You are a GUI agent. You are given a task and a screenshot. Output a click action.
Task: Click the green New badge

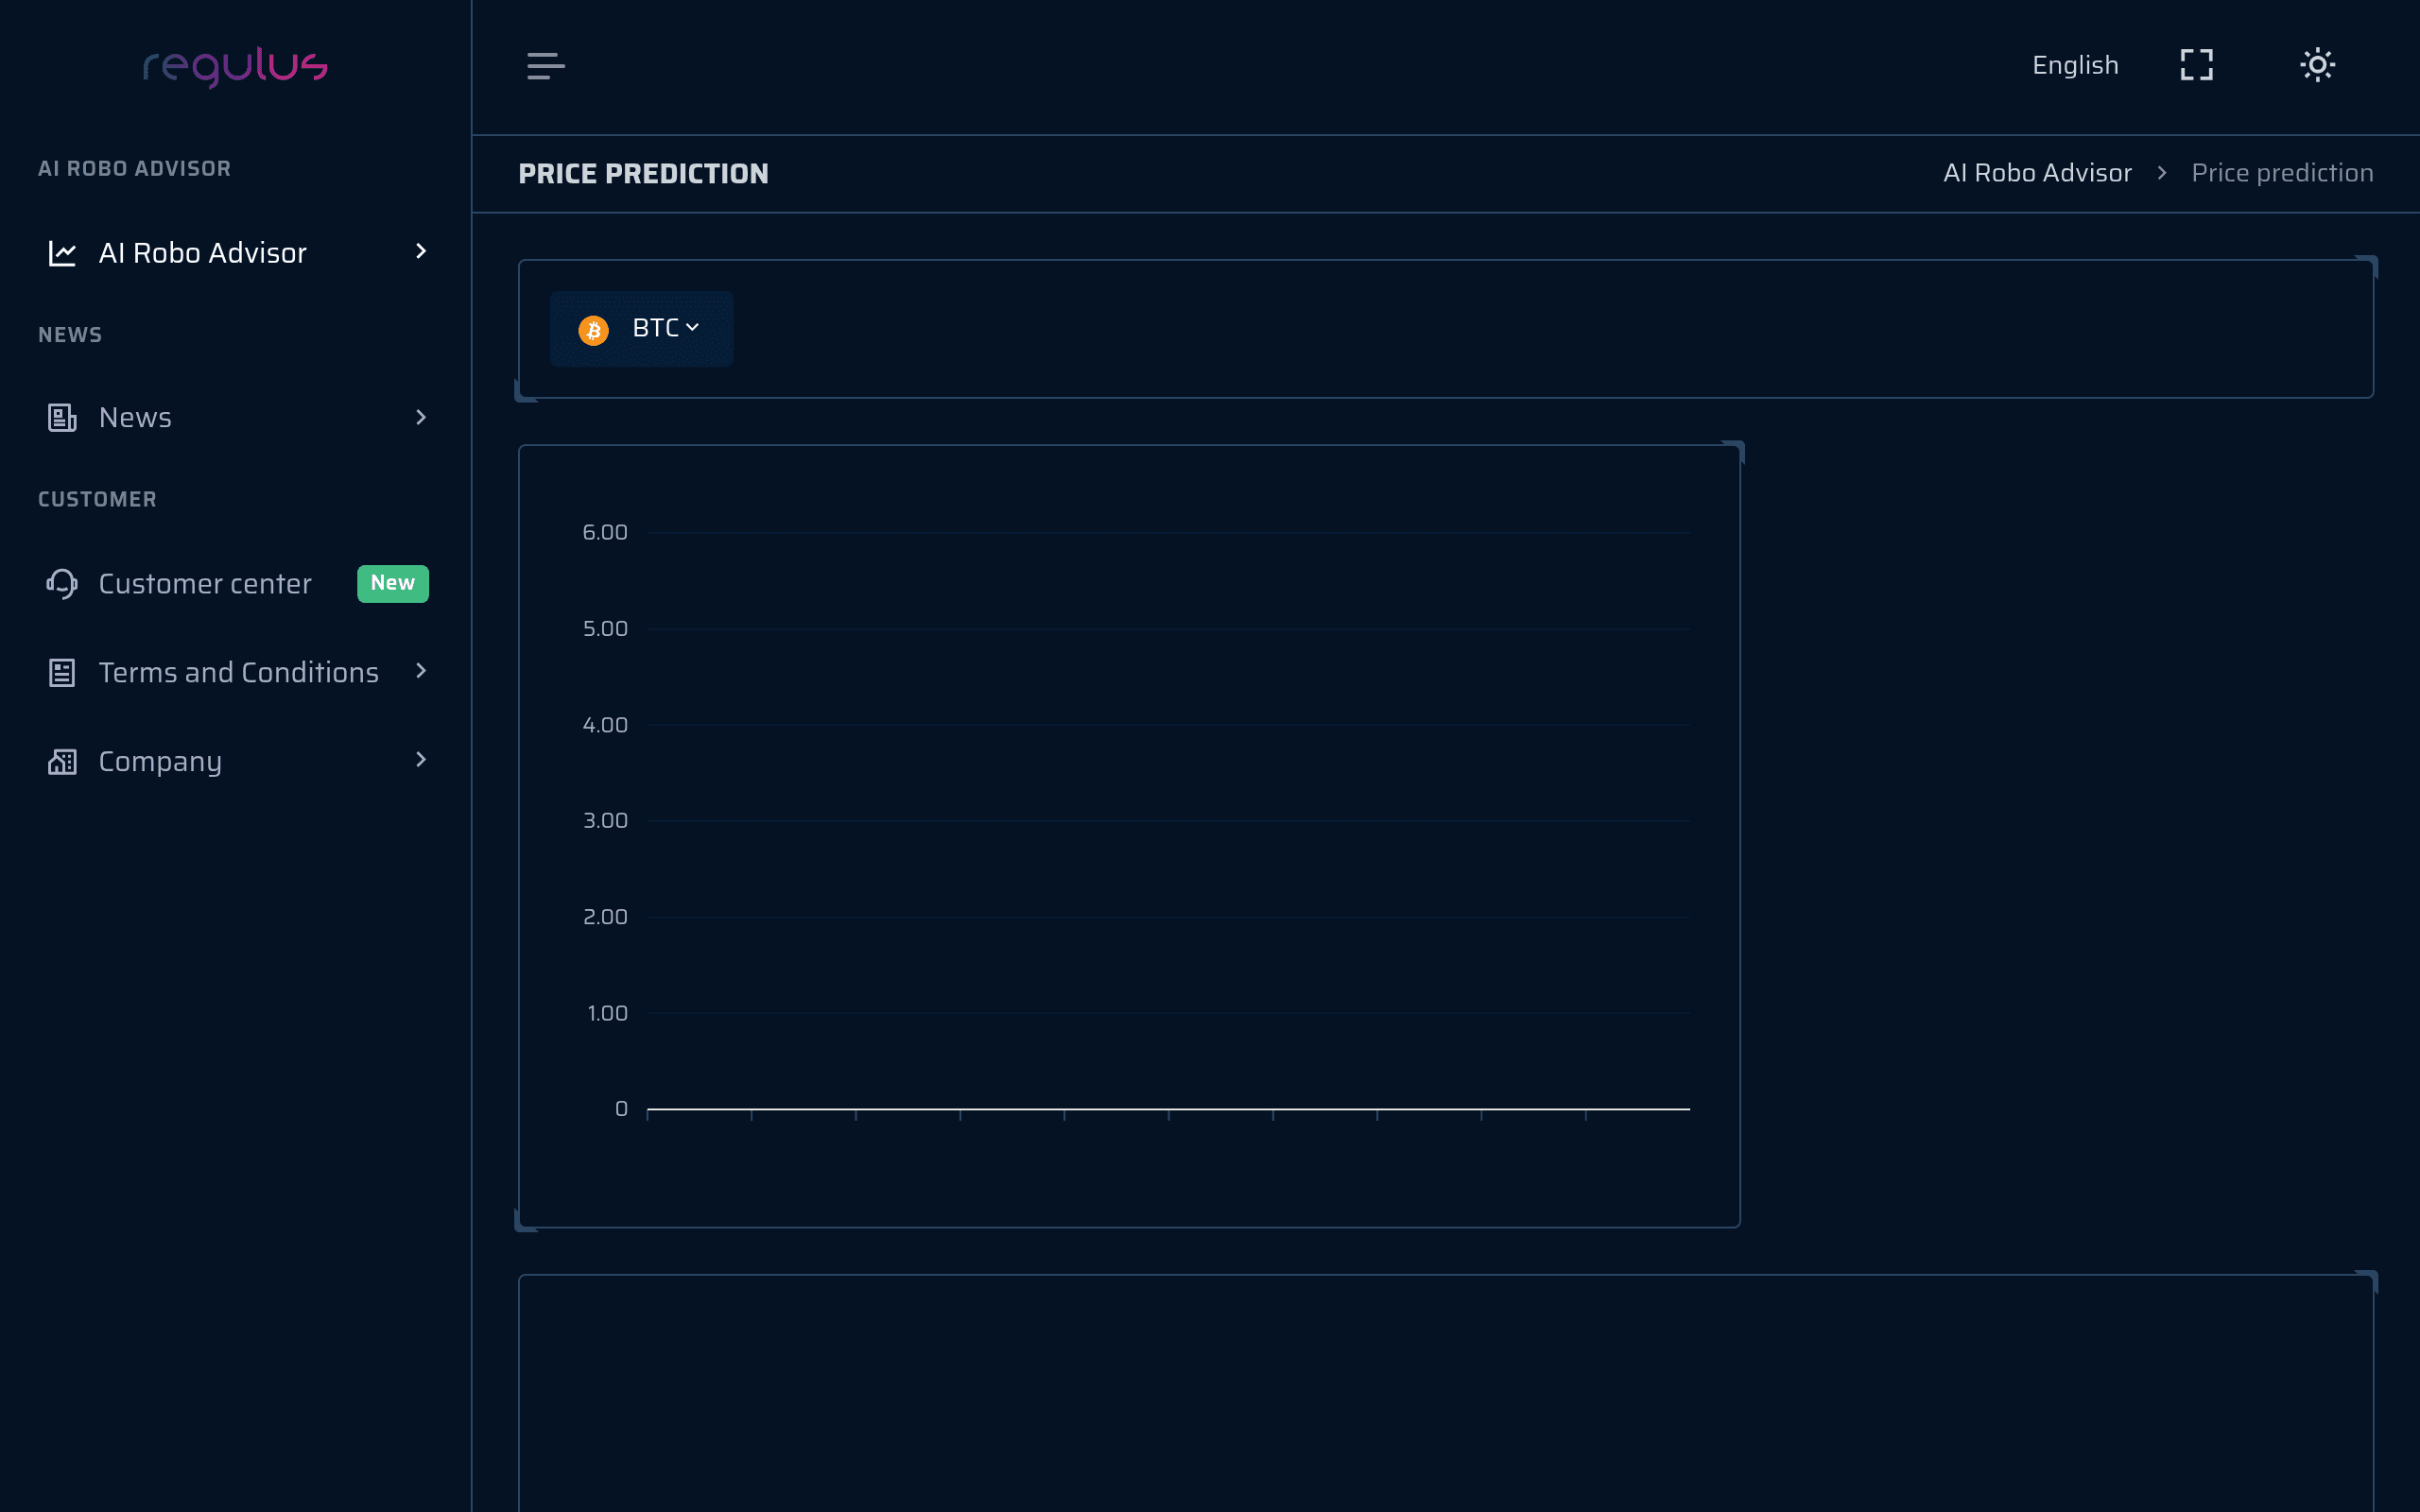point(393,583)
